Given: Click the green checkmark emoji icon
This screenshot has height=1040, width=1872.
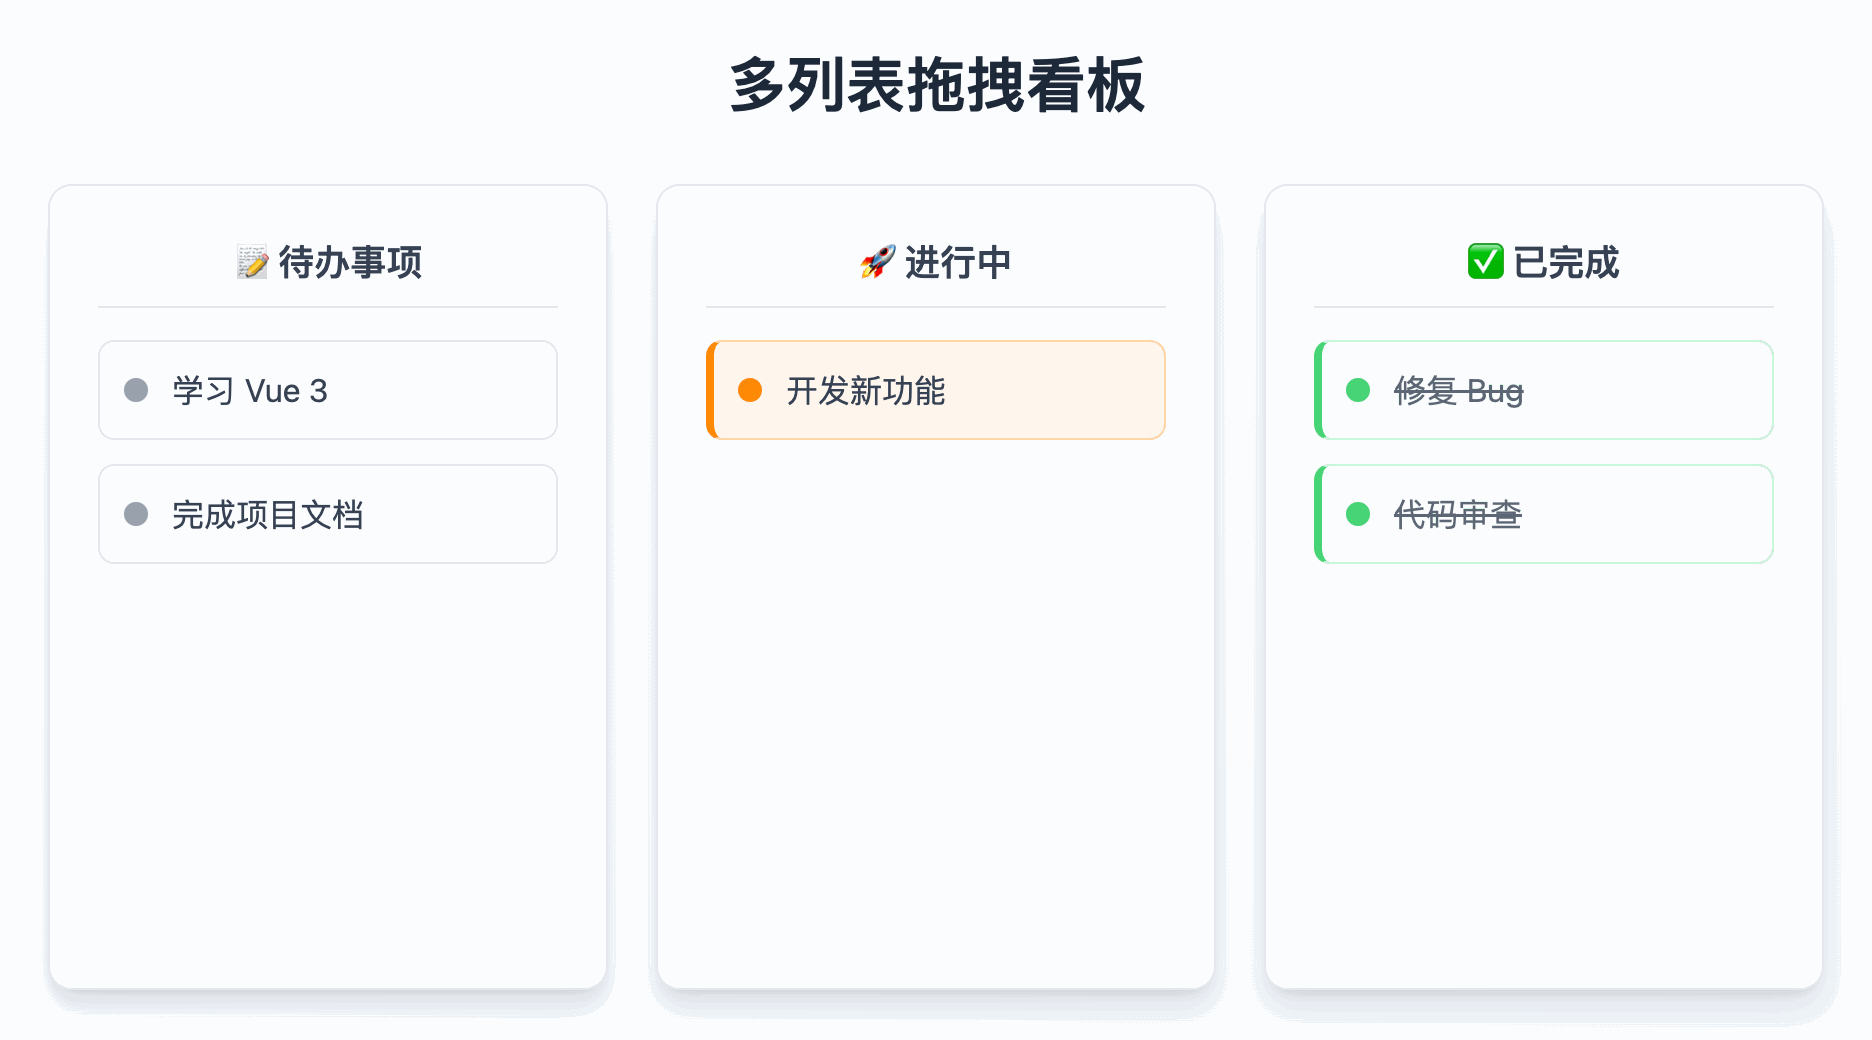Looking at the screenshot, I should tap(1485, 262).
